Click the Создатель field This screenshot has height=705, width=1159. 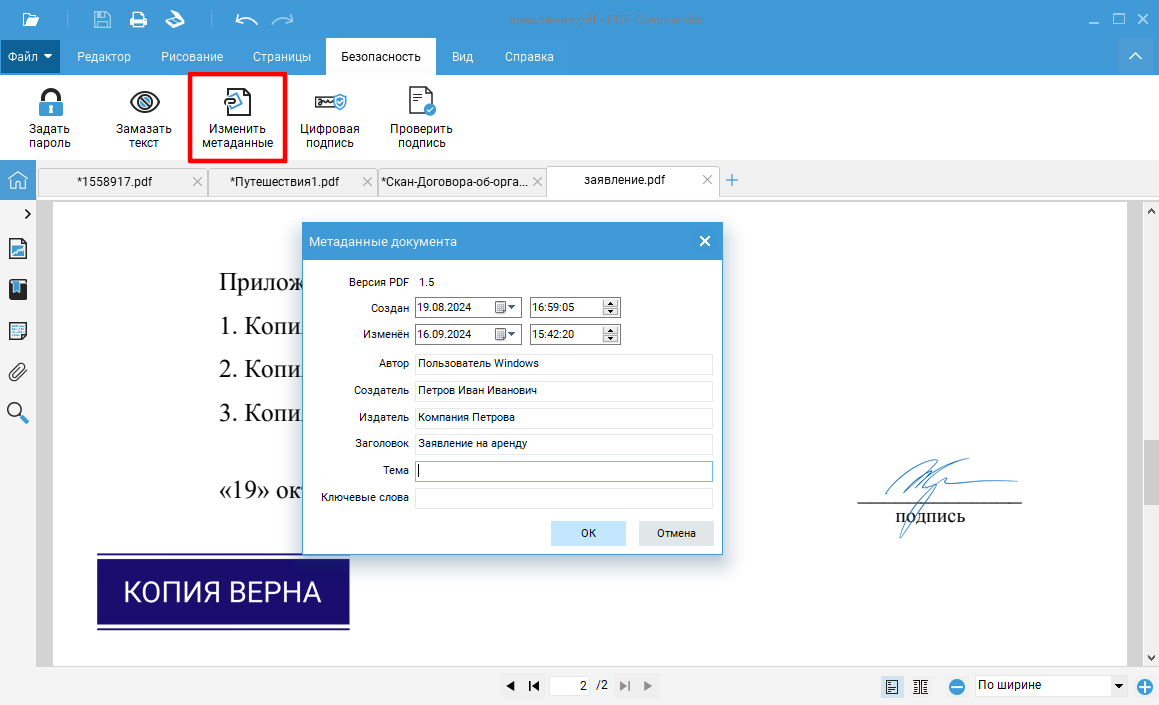pyautogui.click(x=564, y=390)
